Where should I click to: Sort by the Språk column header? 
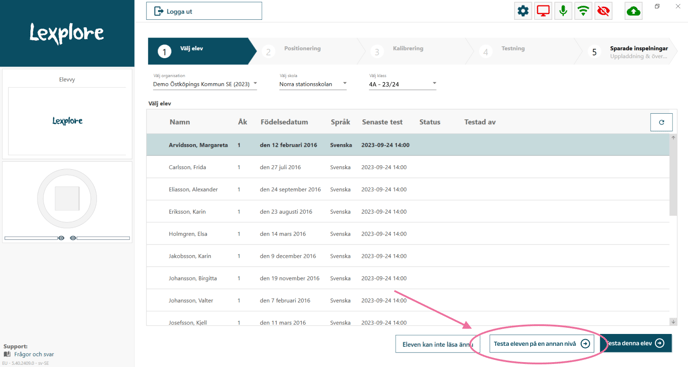pyautogui.click(x=340, y=122)
